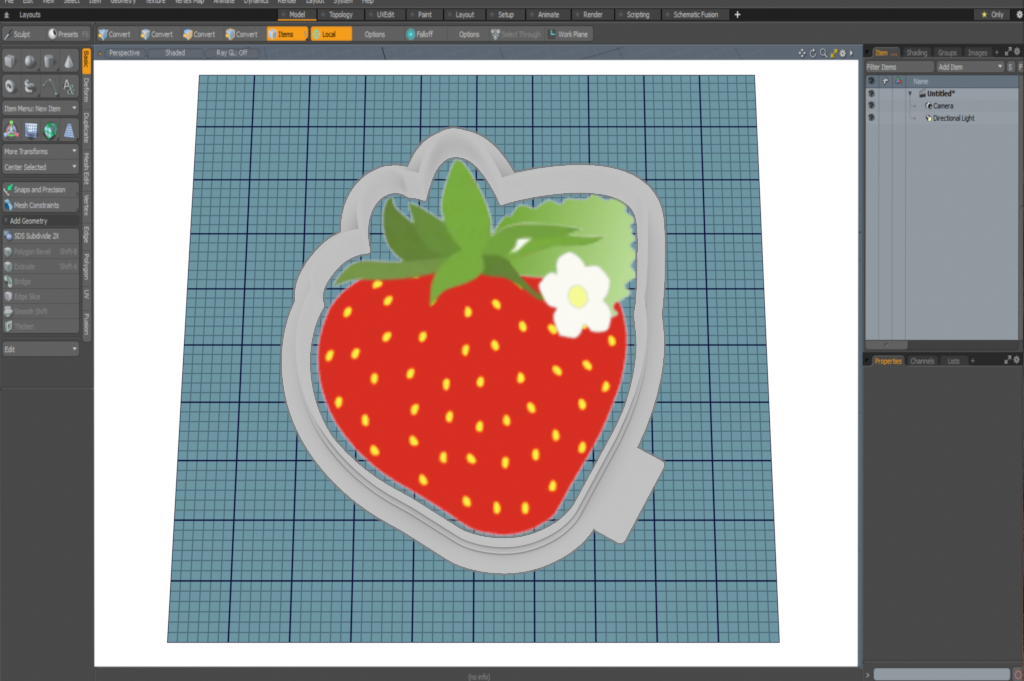Select the Sphere primitive tool
The width and height of the screenshot is (1024, 681).
click(30, 62)
